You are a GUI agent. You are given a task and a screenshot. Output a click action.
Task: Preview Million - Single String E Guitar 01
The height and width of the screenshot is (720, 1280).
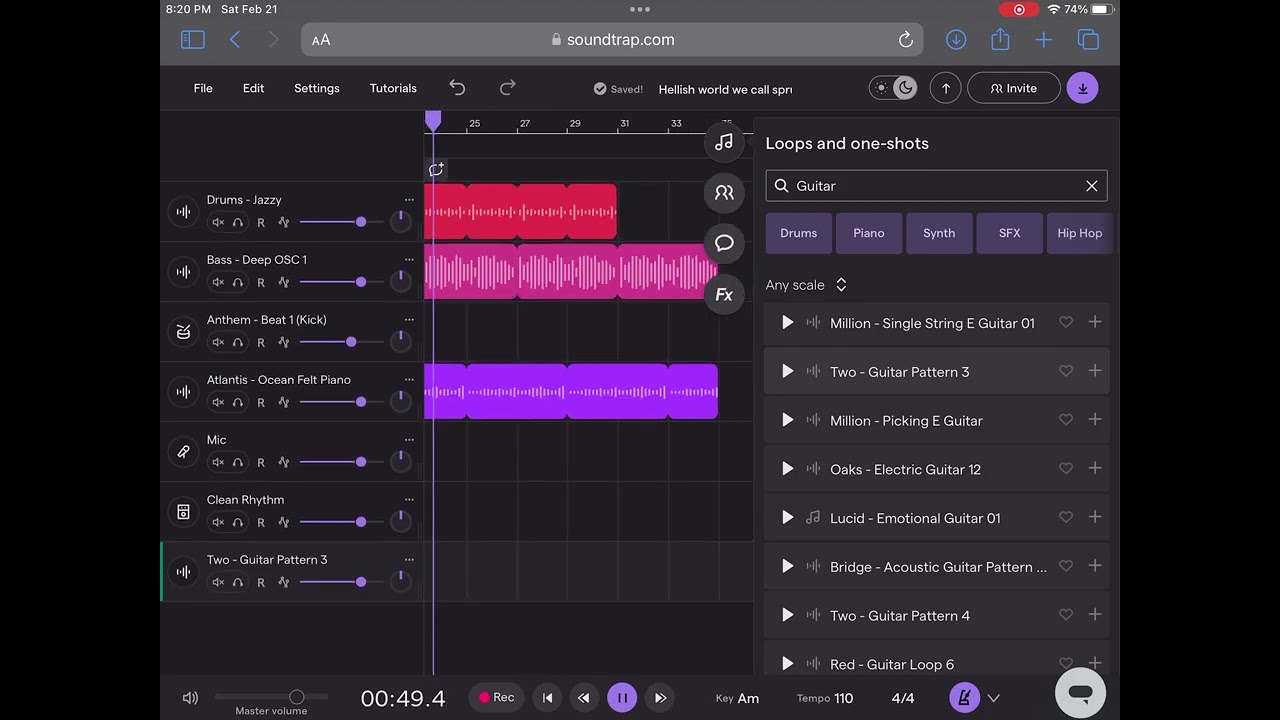[x=787, y=323]
